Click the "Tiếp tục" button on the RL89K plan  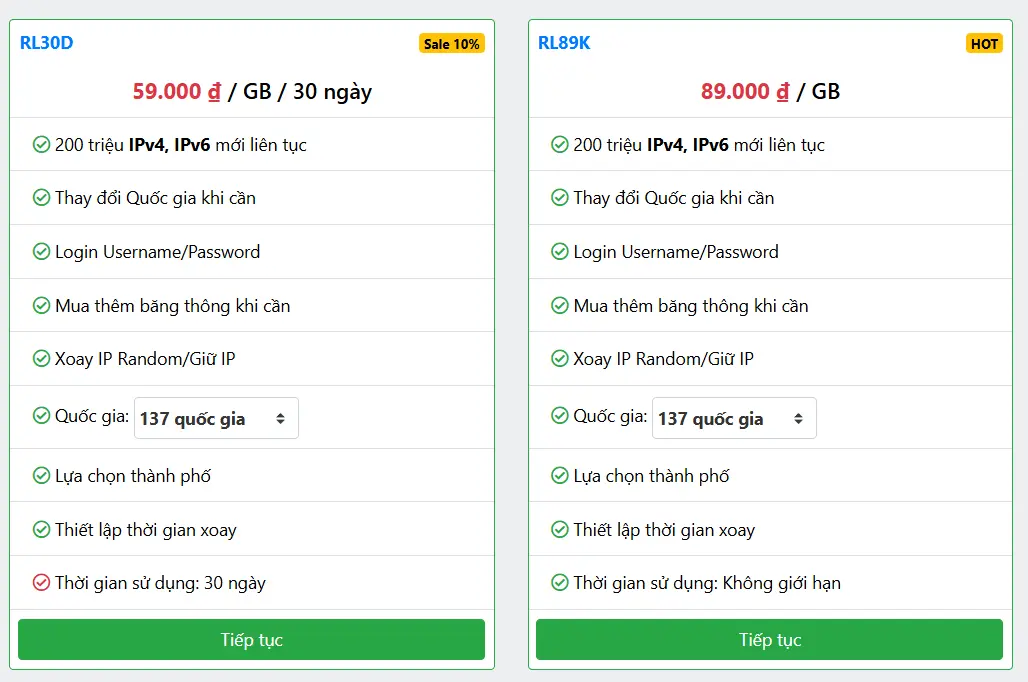click(x=769, y=639)
